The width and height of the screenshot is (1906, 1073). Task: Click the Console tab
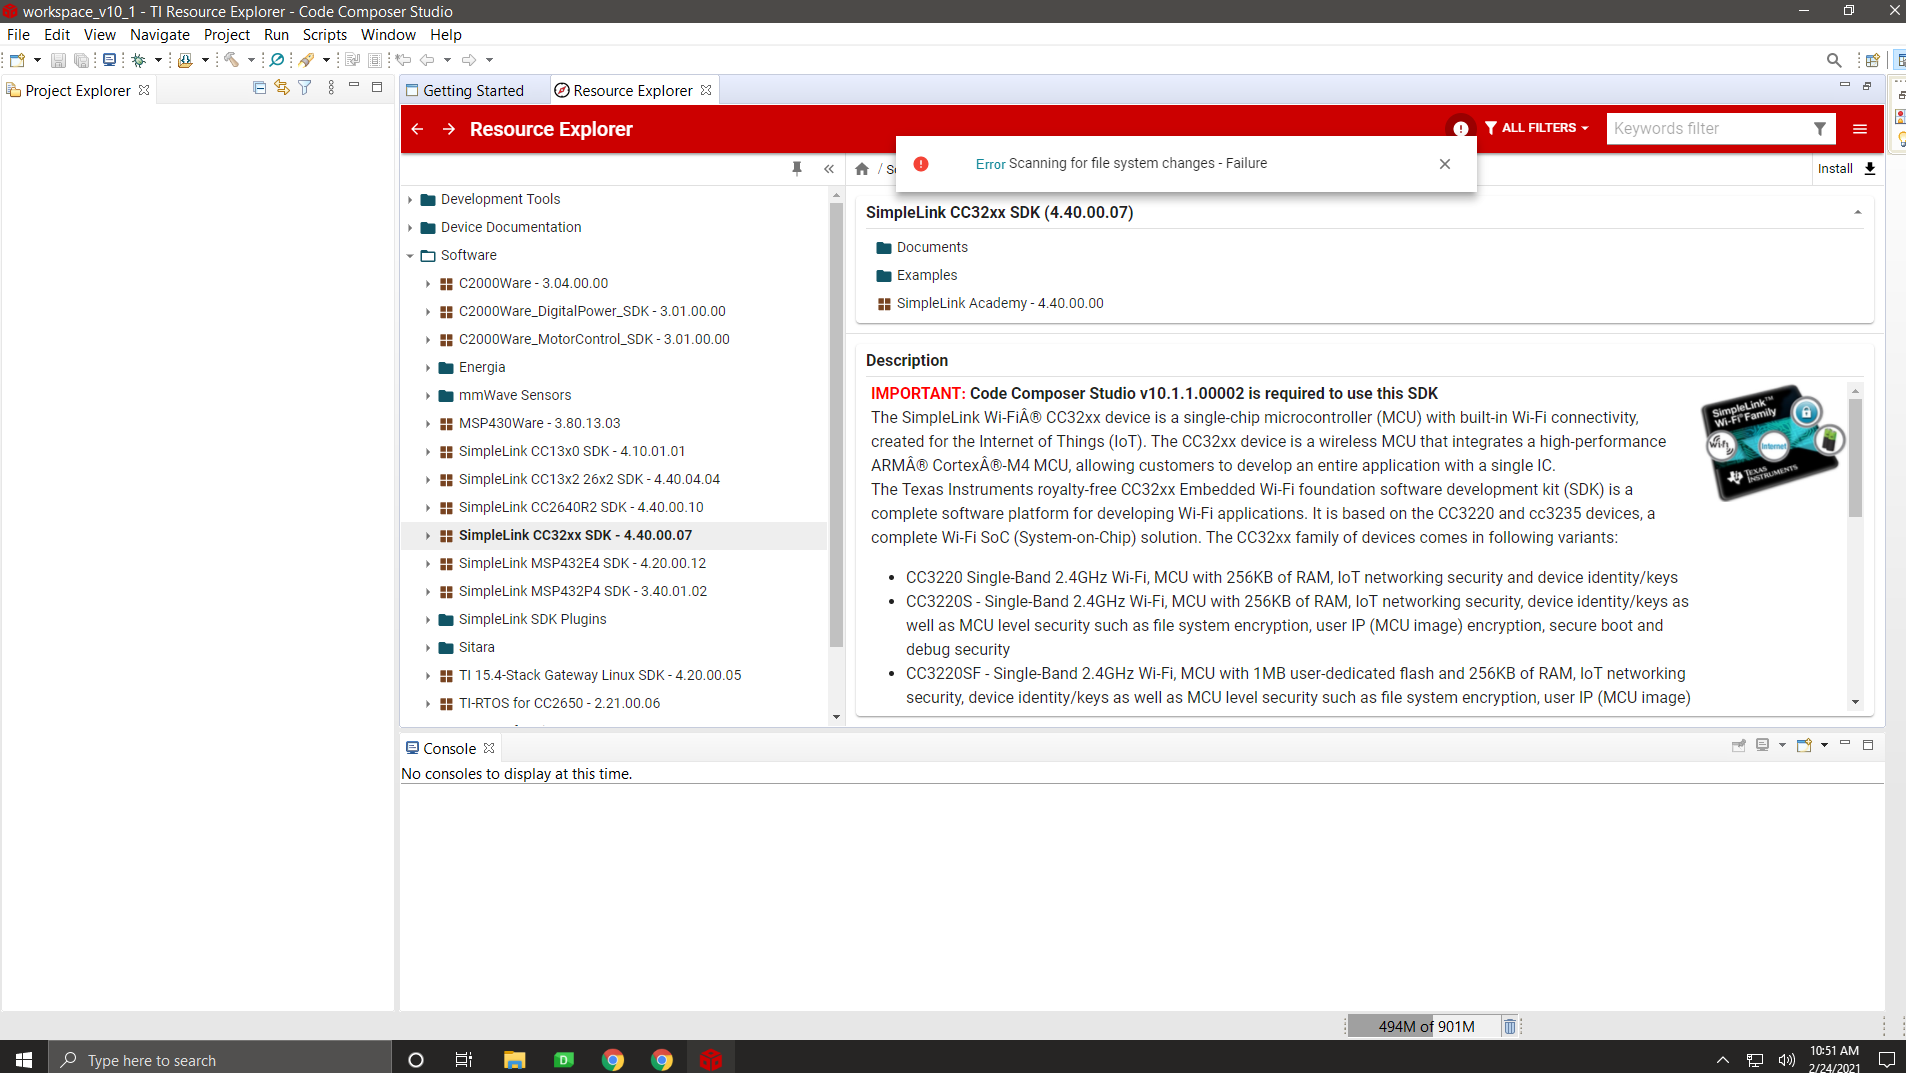(x=449, y=748)
